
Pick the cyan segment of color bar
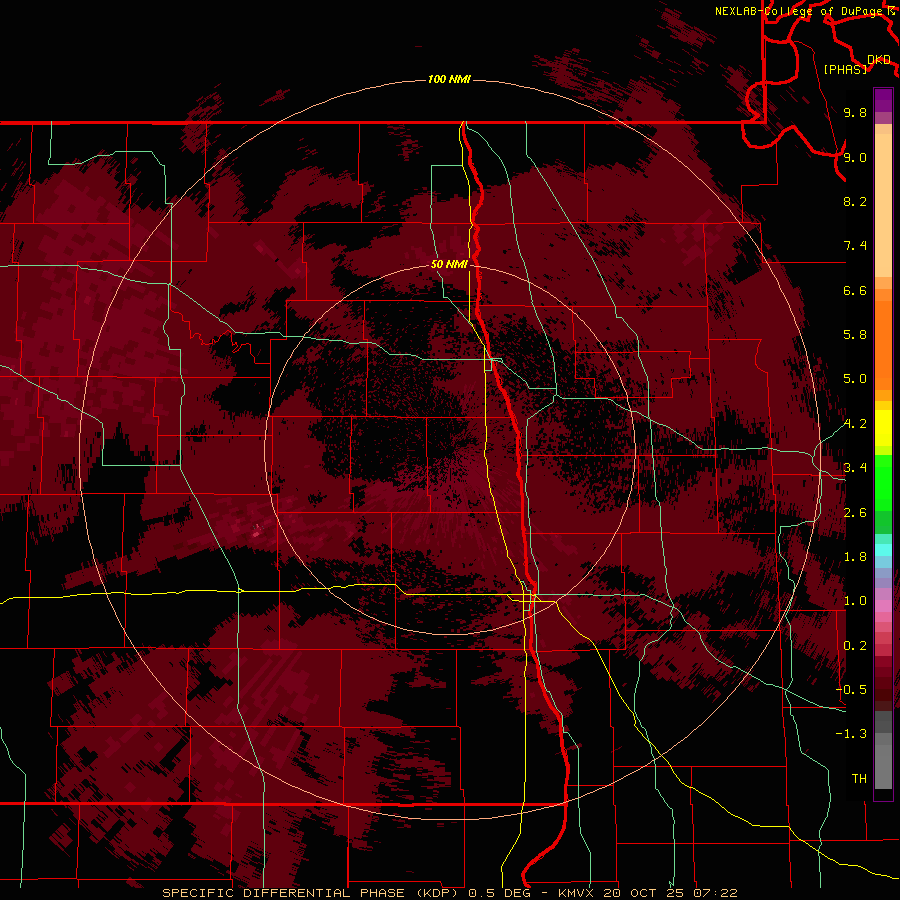coord(883,550)
